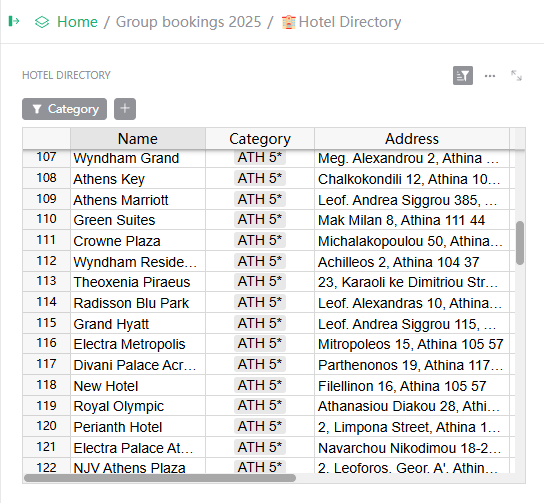Open the Category filter dropdown
The image size is (544, 503).
coord(65,109)
